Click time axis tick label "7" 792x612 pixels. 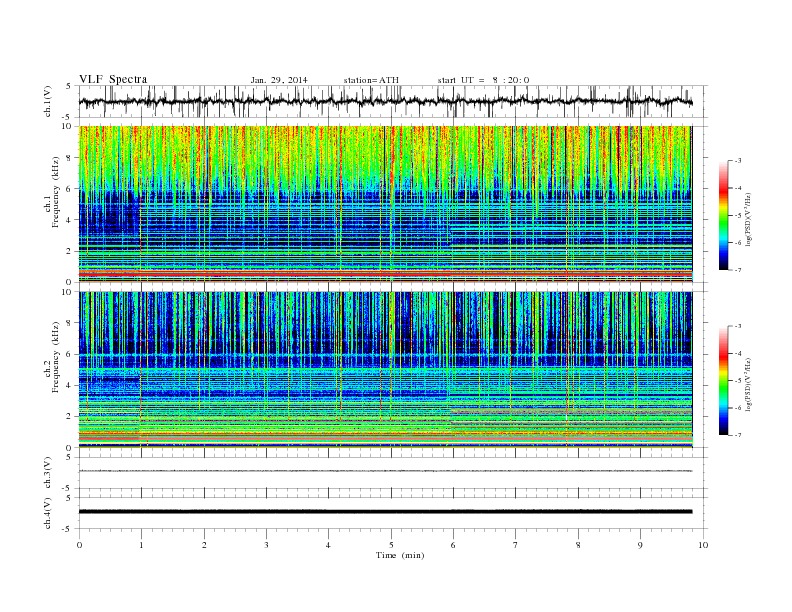pyautogui.click(x=516, y=545)
